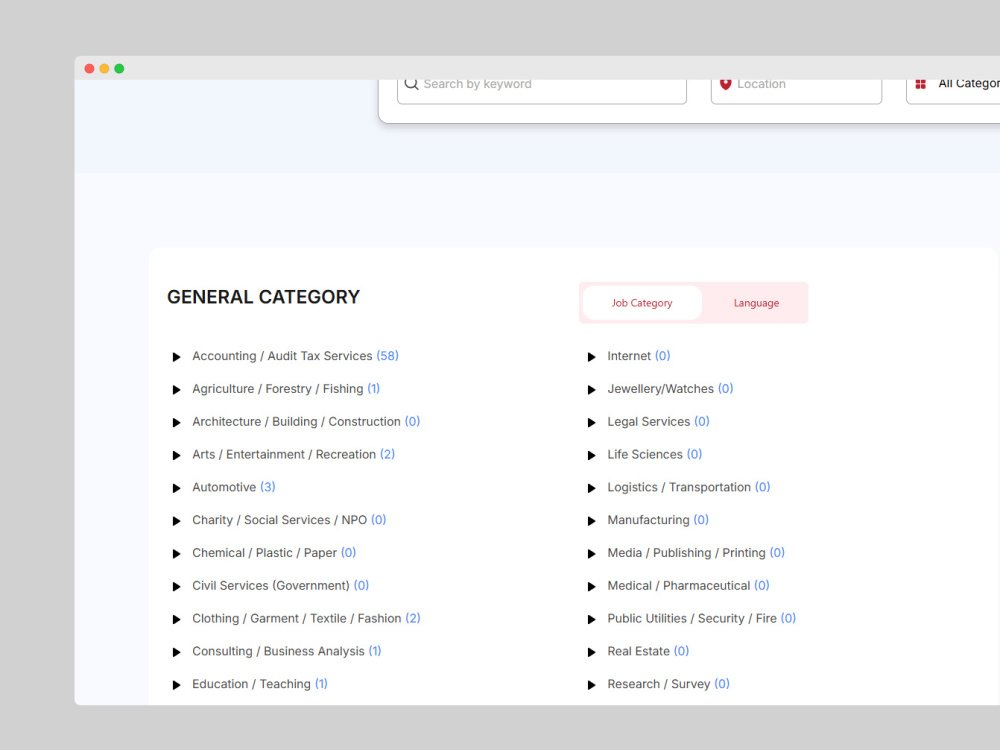
Task: Expand arrow beside Internet
Action: [591, 357]
